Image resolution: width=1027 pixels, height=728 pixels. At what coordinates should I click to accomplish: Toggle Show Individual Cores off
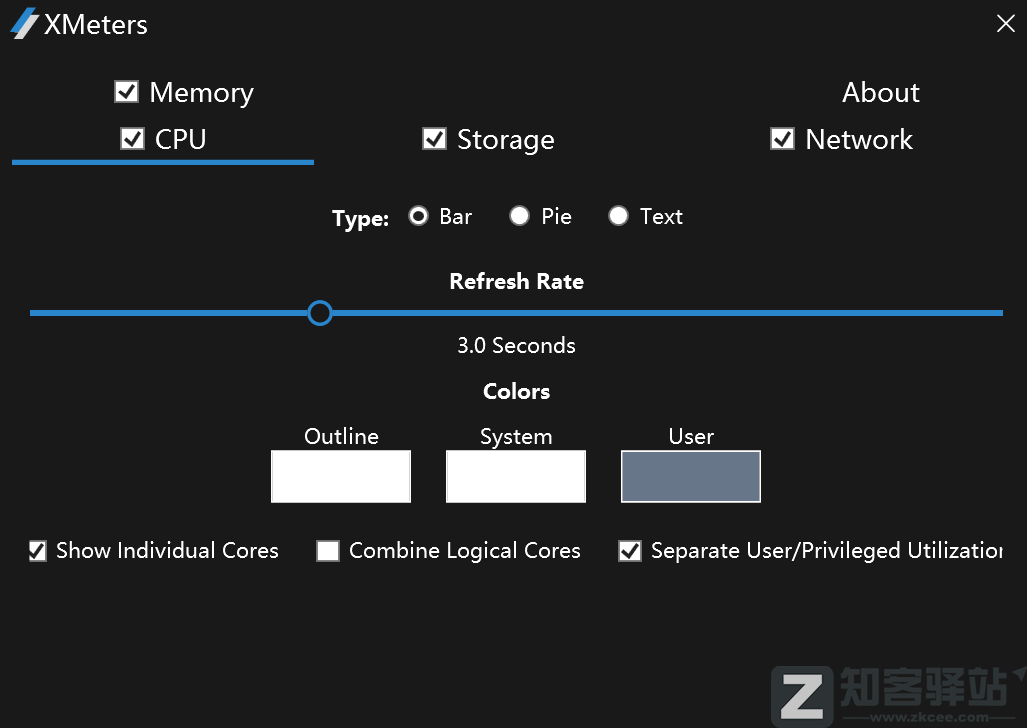(37, 550)
